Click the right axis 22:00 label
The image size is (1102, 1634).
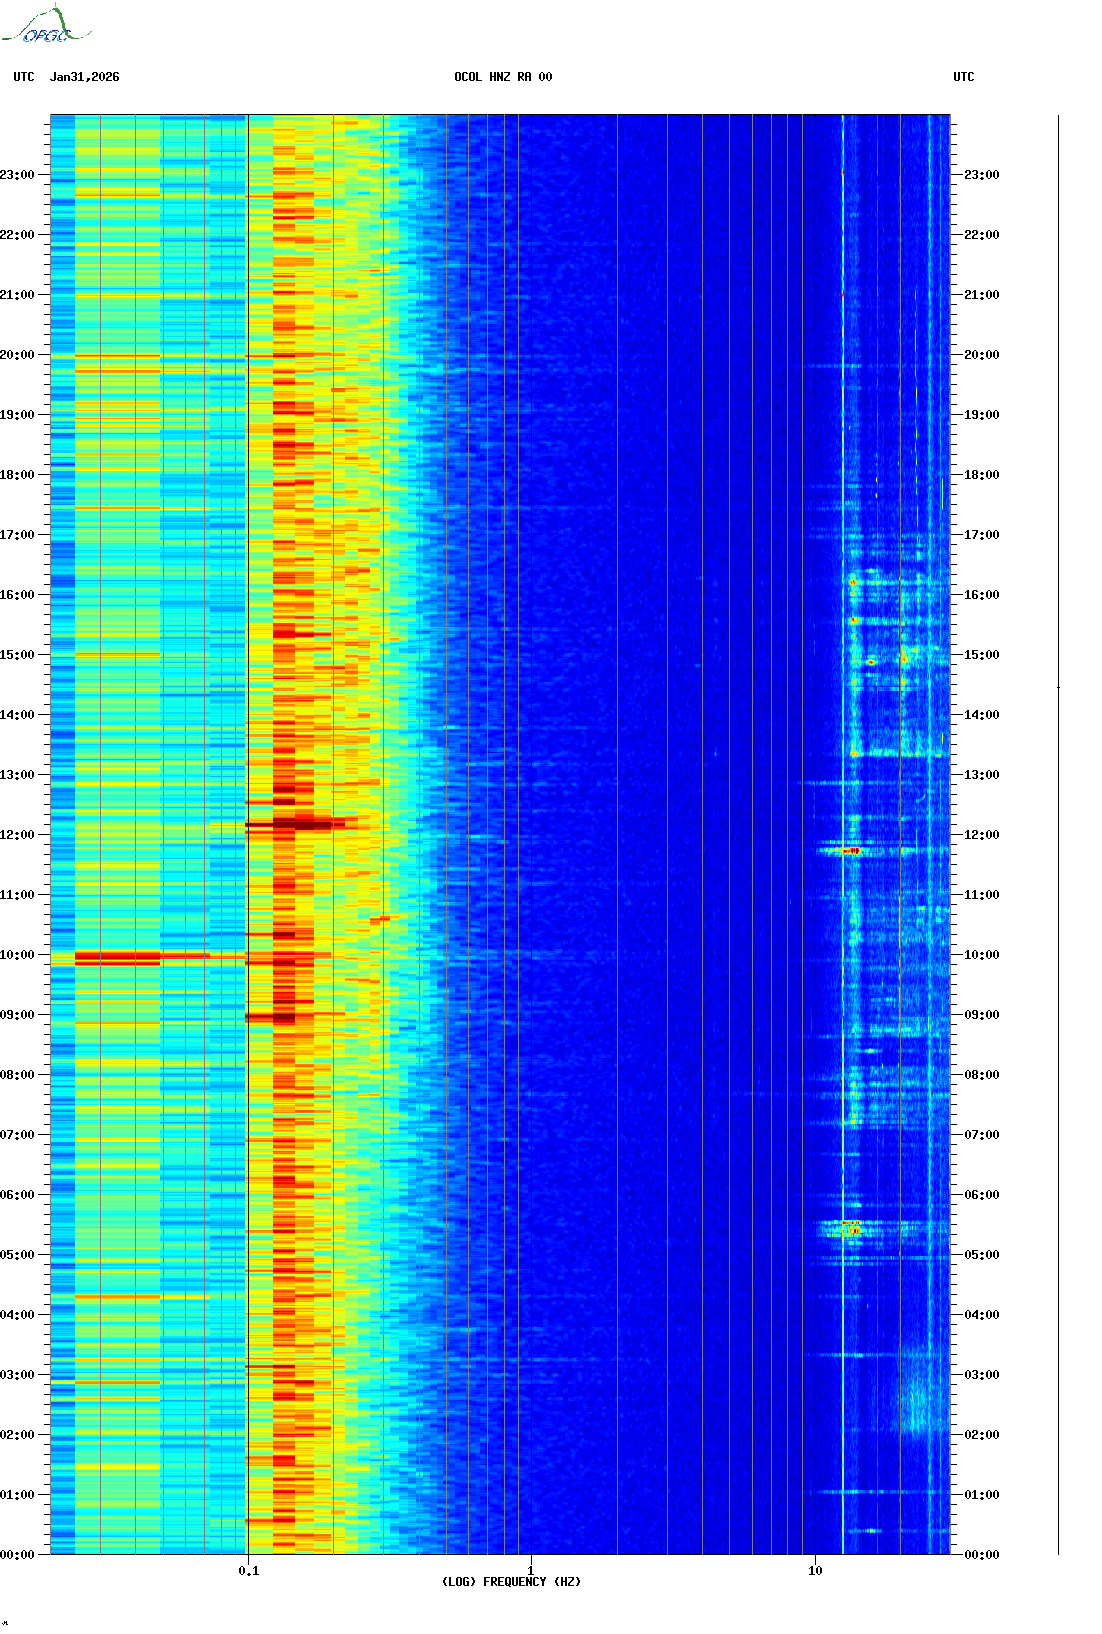coord(982,235)
